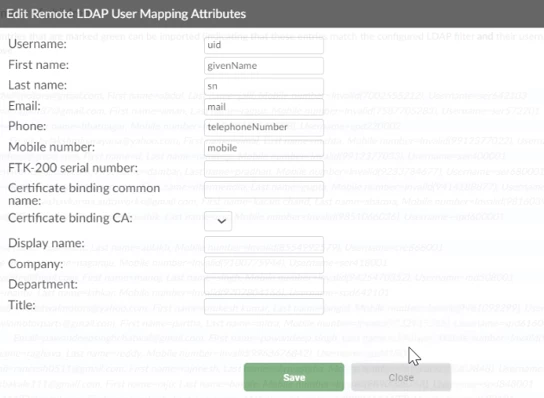The height and width of the screenshot is (398, 544).
Task: Click the FTK-200 serial number field
Action: pyautogui.click(x=264, y=169)
